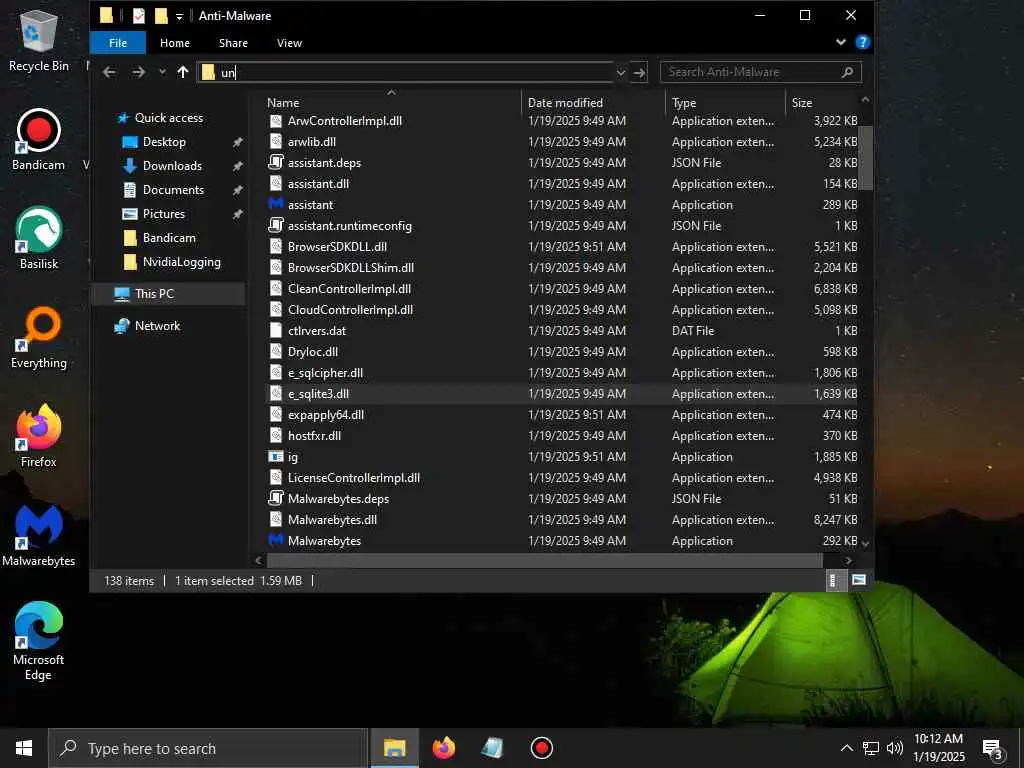The height and width of the screenshot is (768, 1024).
Task: Click the Forward navigation arrow
Action: (138, 72)
